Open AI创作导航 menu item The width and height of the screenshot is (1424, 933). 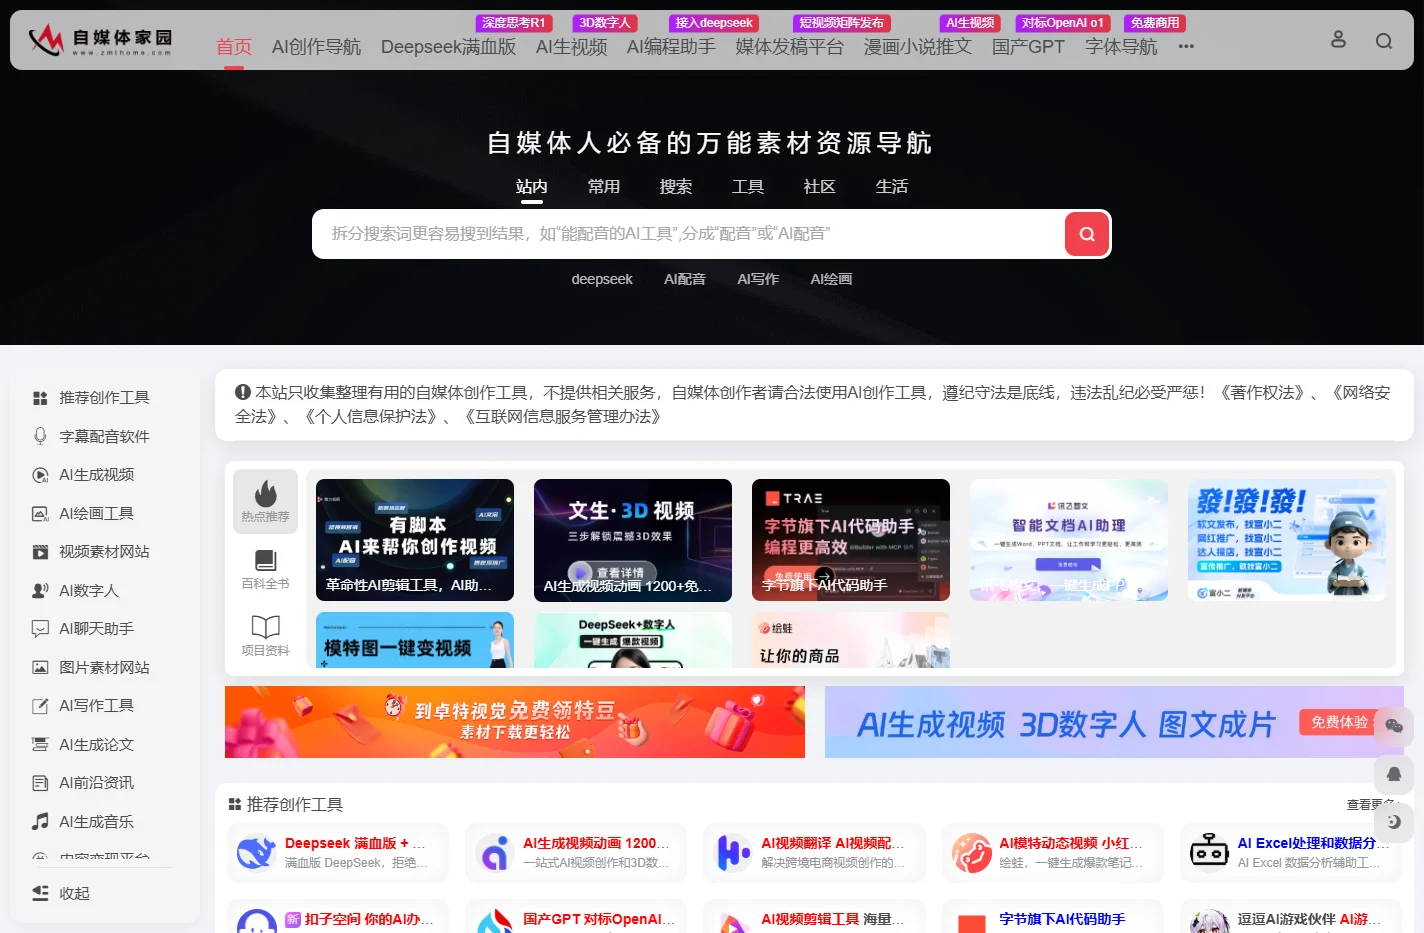pyautogui.click(x=316, y=47)
